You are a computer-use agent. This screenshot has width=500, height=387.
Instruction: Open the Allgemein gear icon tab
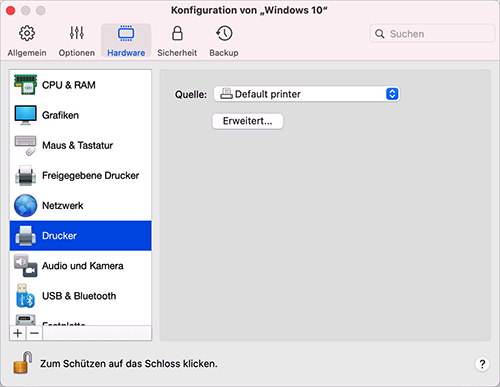(27, 33)
